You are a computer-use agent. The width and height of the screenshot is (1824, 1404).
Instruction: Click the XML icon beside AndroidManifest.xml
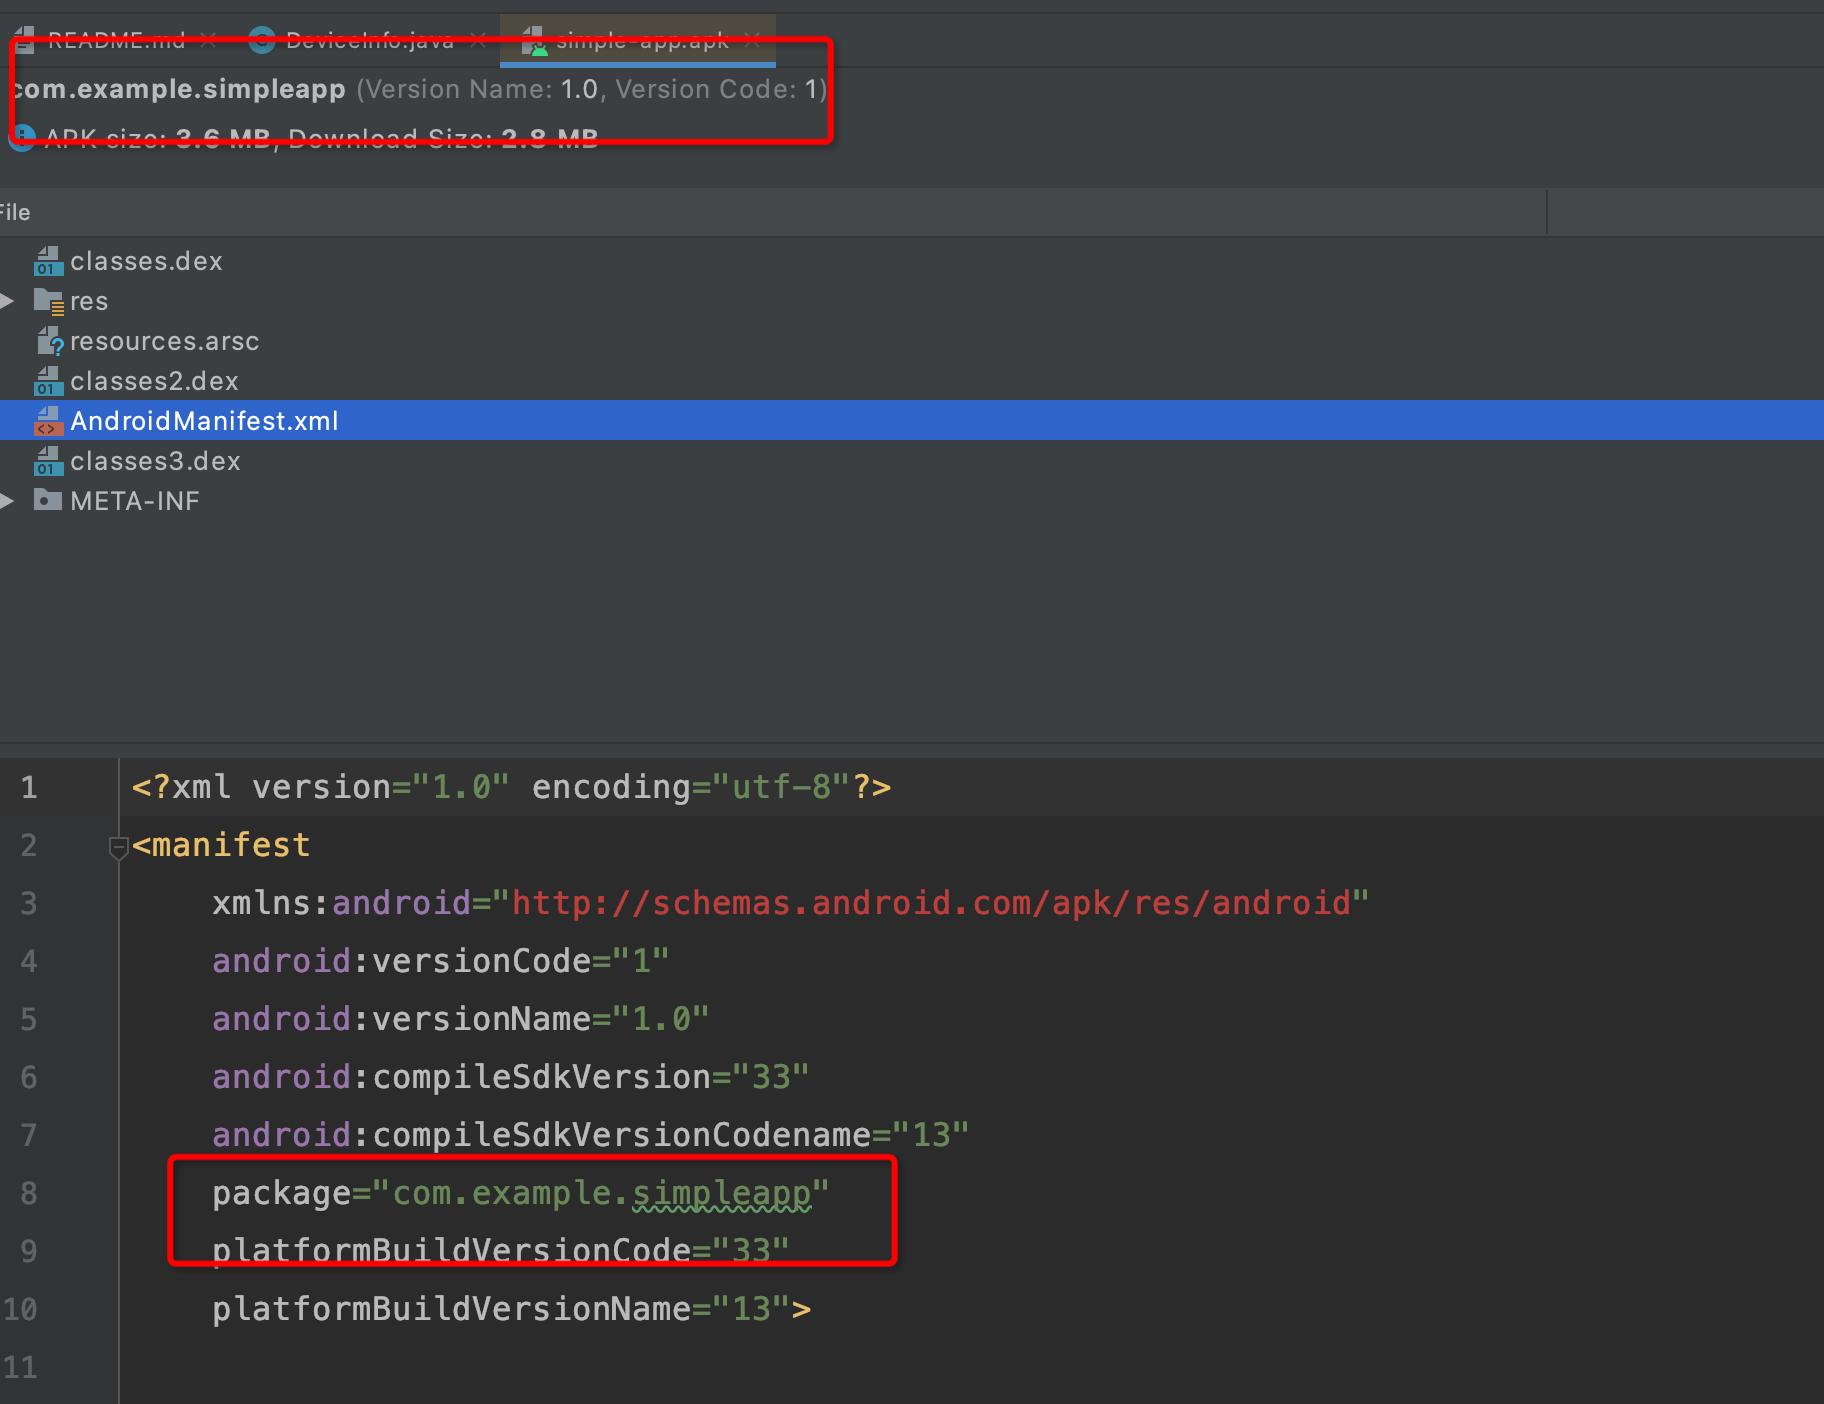(x=48, y=421)
